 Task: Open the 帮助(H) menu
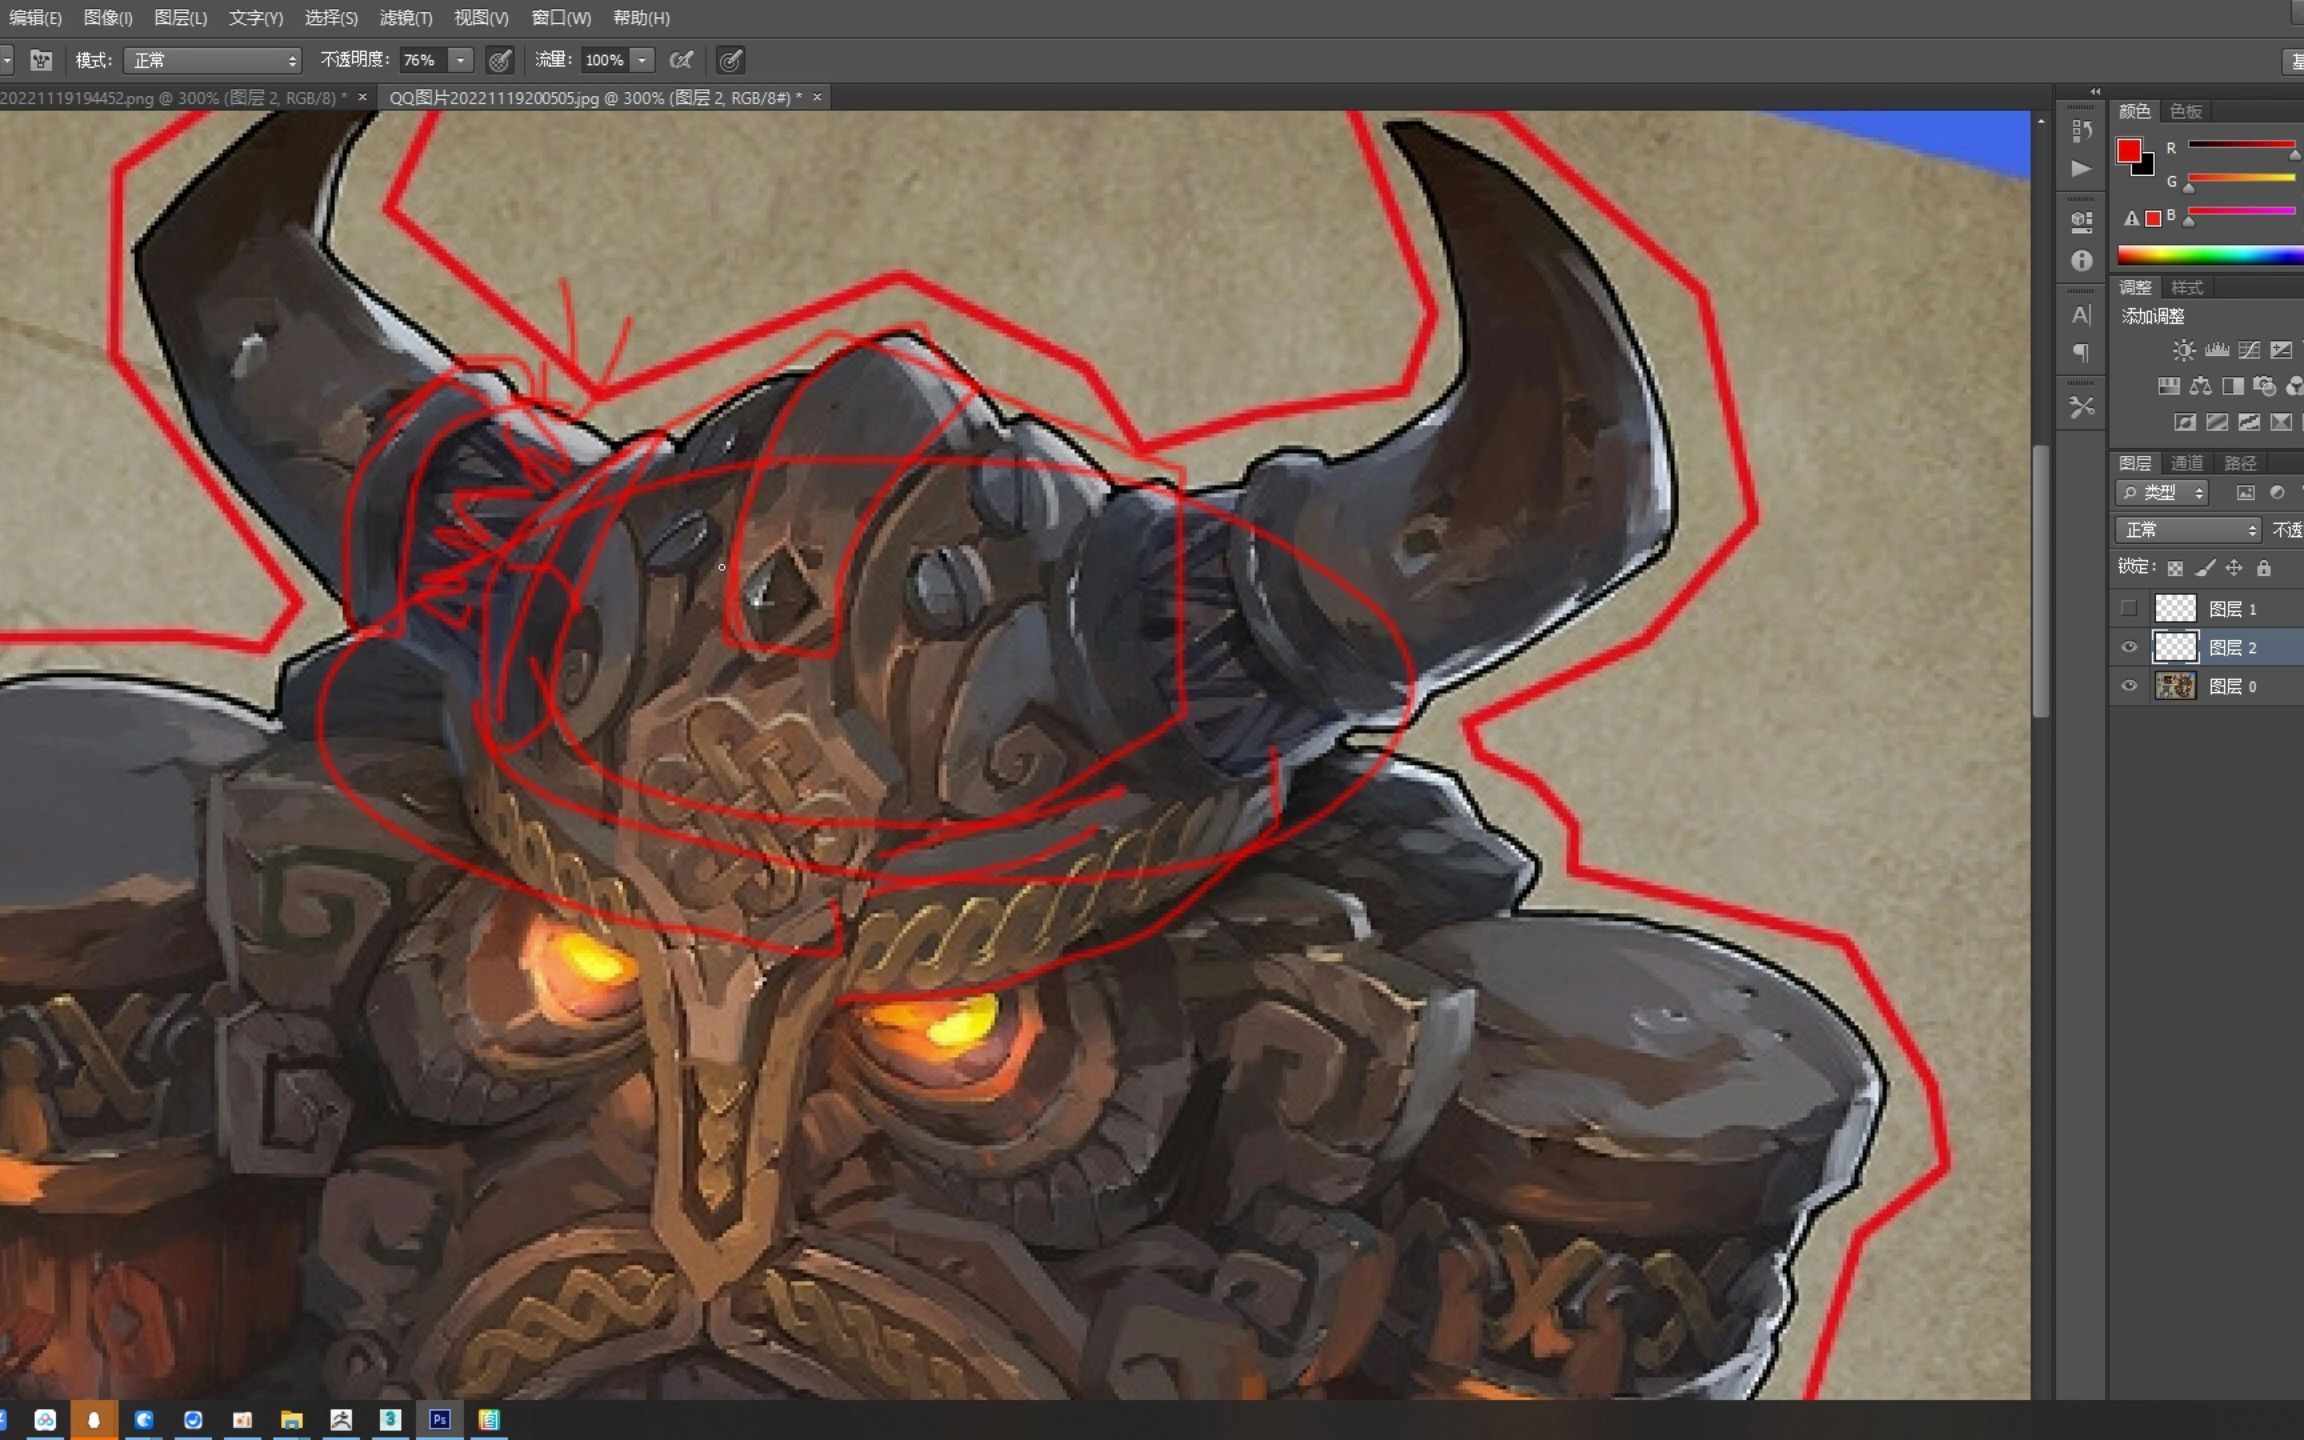[x=641, y=18]
